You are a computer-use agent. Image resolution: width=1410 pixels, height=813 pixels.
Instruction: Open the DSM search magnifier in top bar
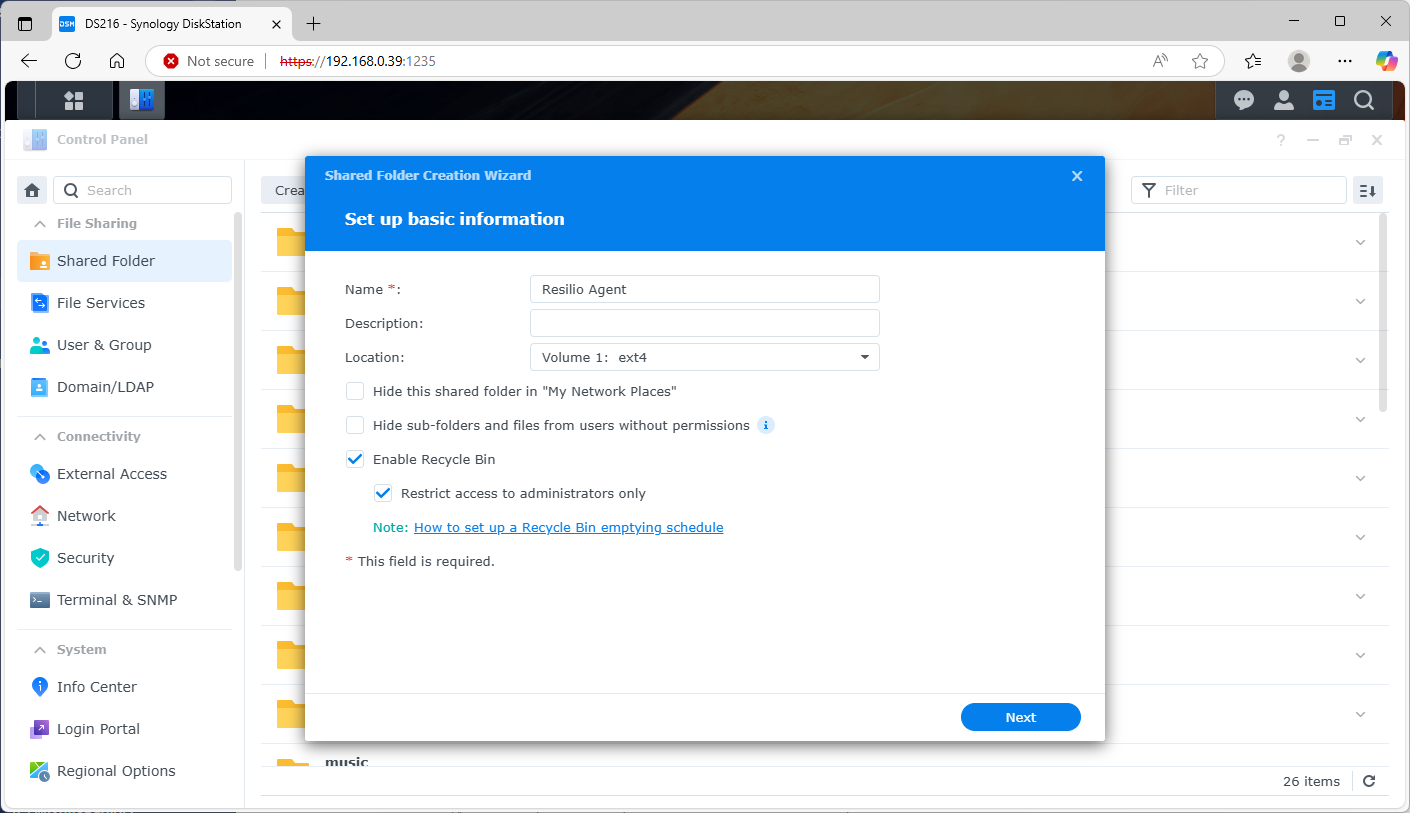coord(1364,100)
